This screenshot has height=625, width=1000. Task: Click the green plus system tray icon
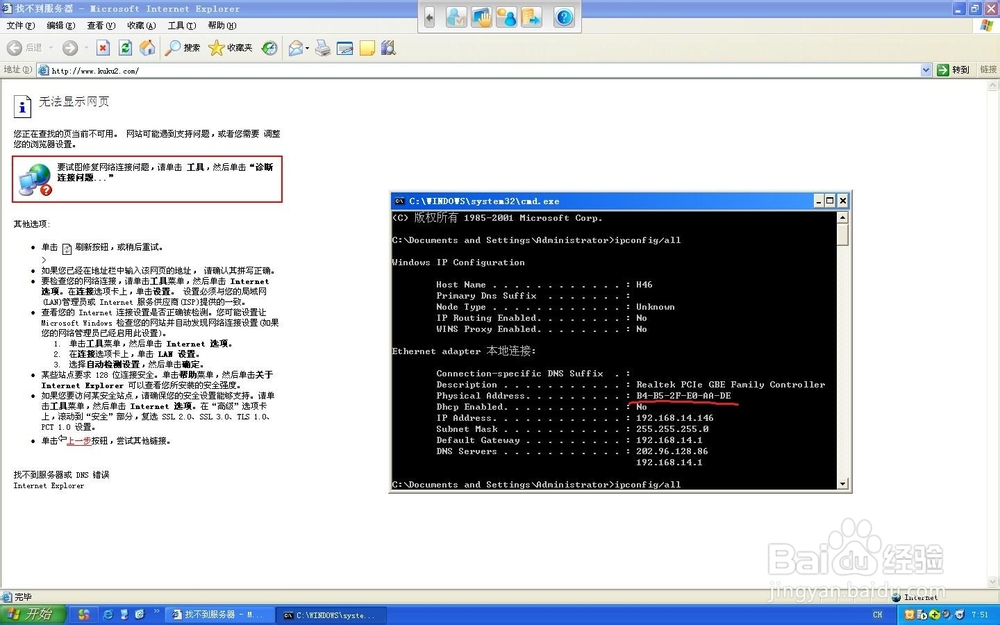[934, 615]
